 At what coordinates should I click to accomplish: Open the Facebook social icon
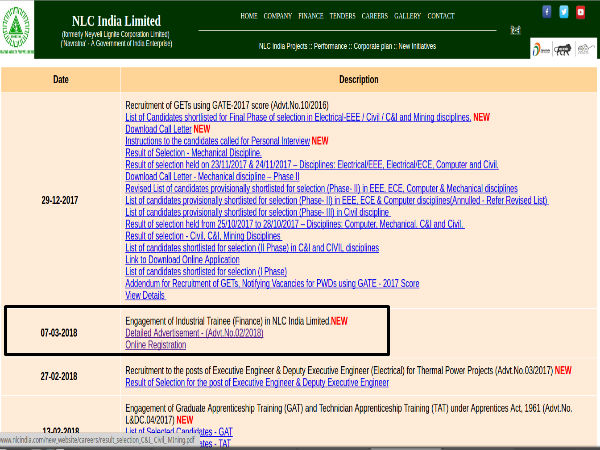[547, 12]
